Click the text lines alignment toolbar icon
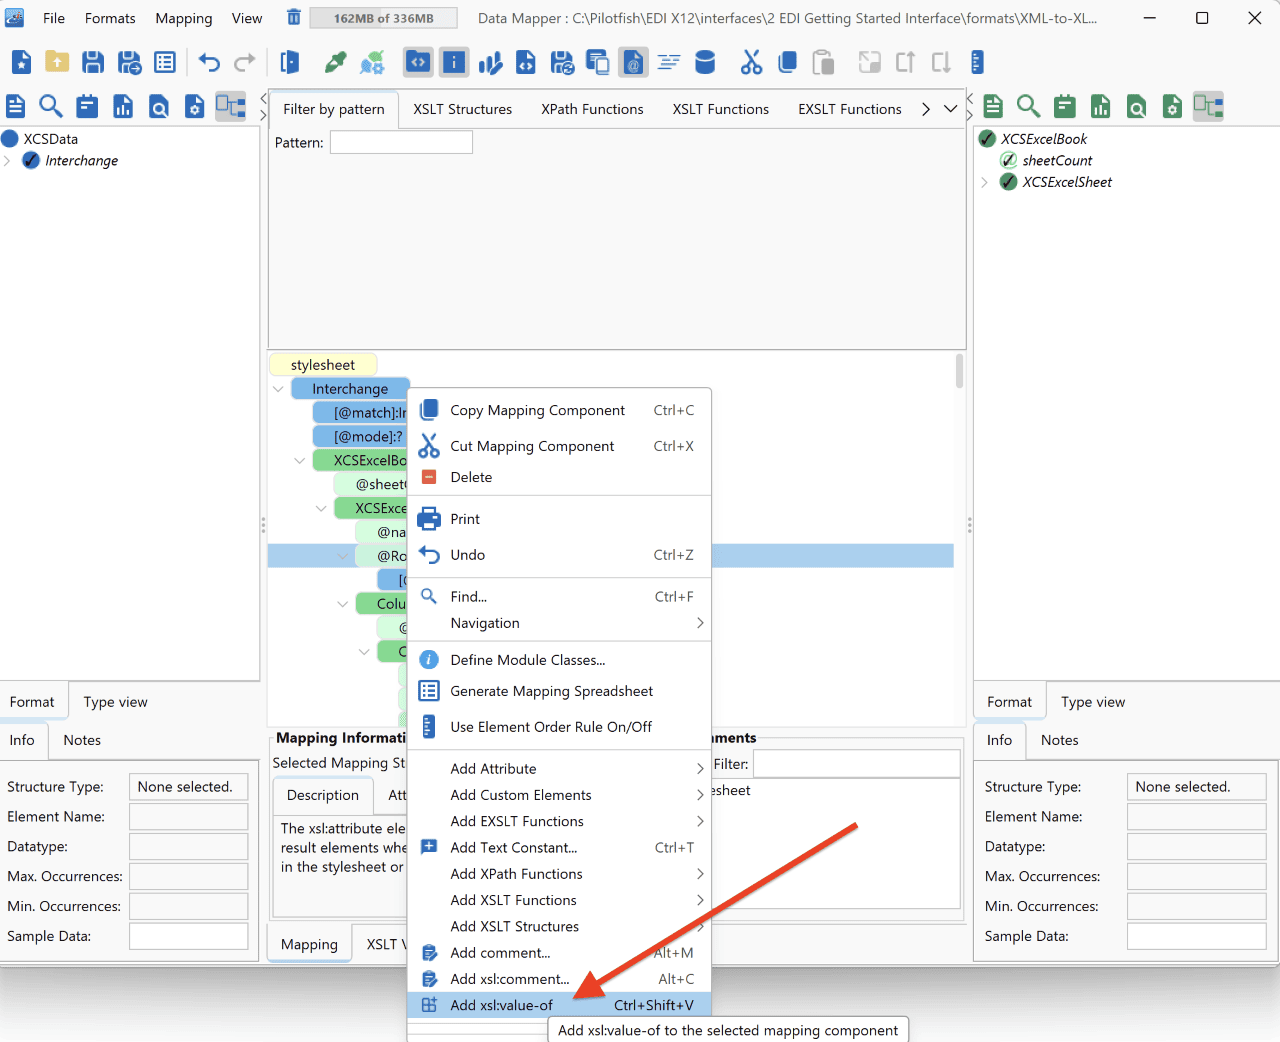The width and height of the screenshot is (1280, 1042). [669, 63]
